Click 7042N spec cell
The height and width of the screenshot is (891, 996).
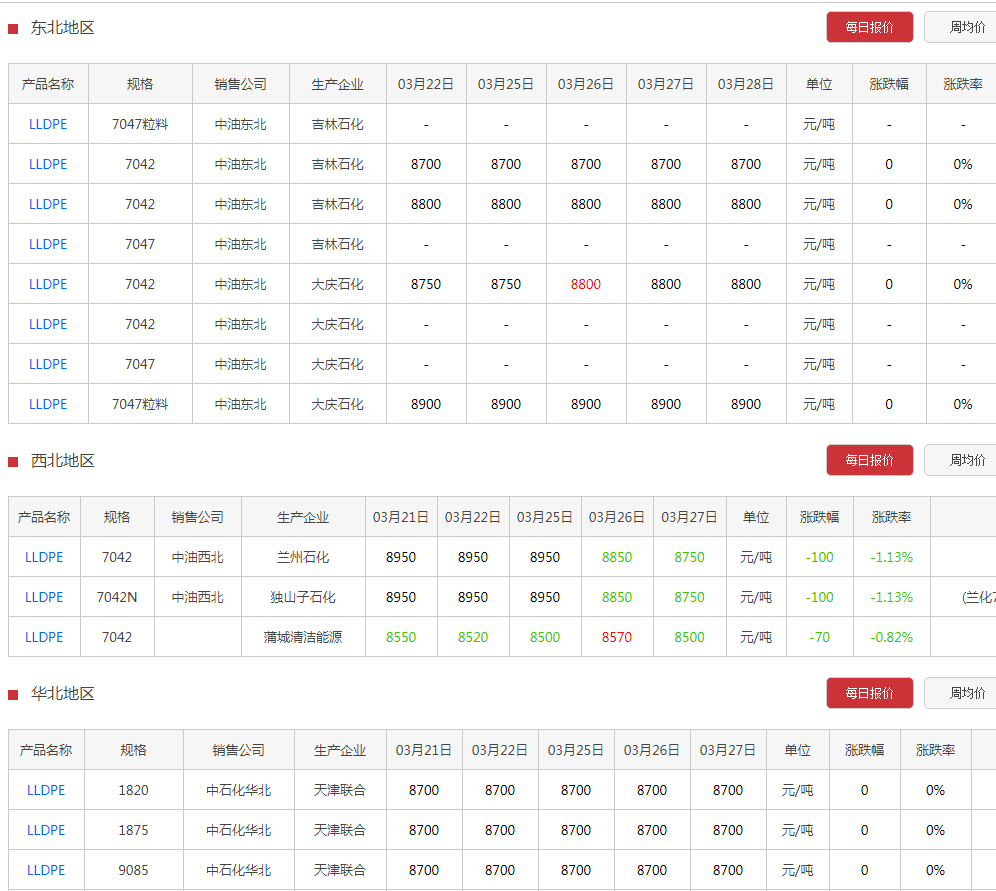pyautogui.click(x=117, y=598)
